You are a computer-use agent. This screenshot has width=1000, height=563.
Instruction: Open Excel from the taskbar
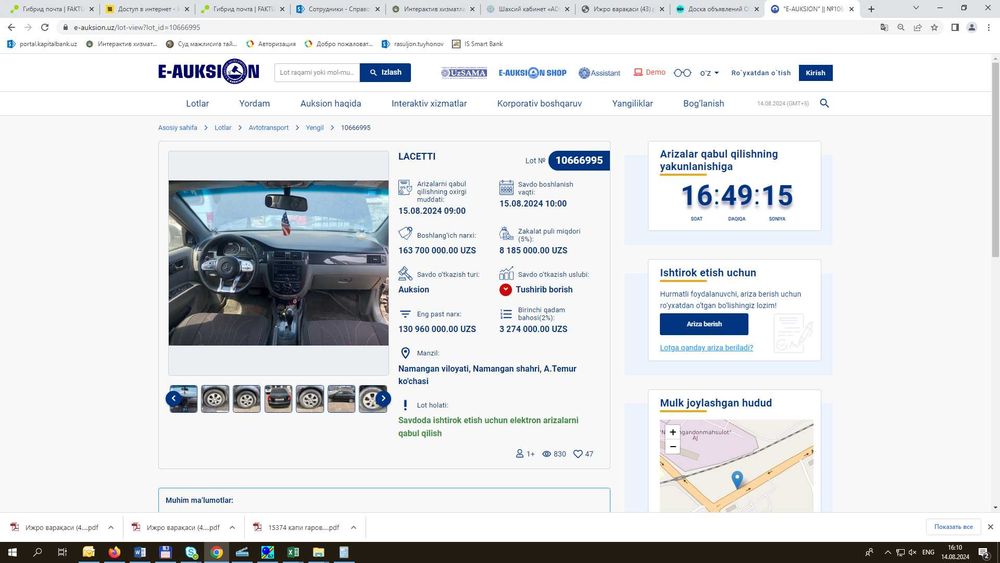tap(293, 552)
